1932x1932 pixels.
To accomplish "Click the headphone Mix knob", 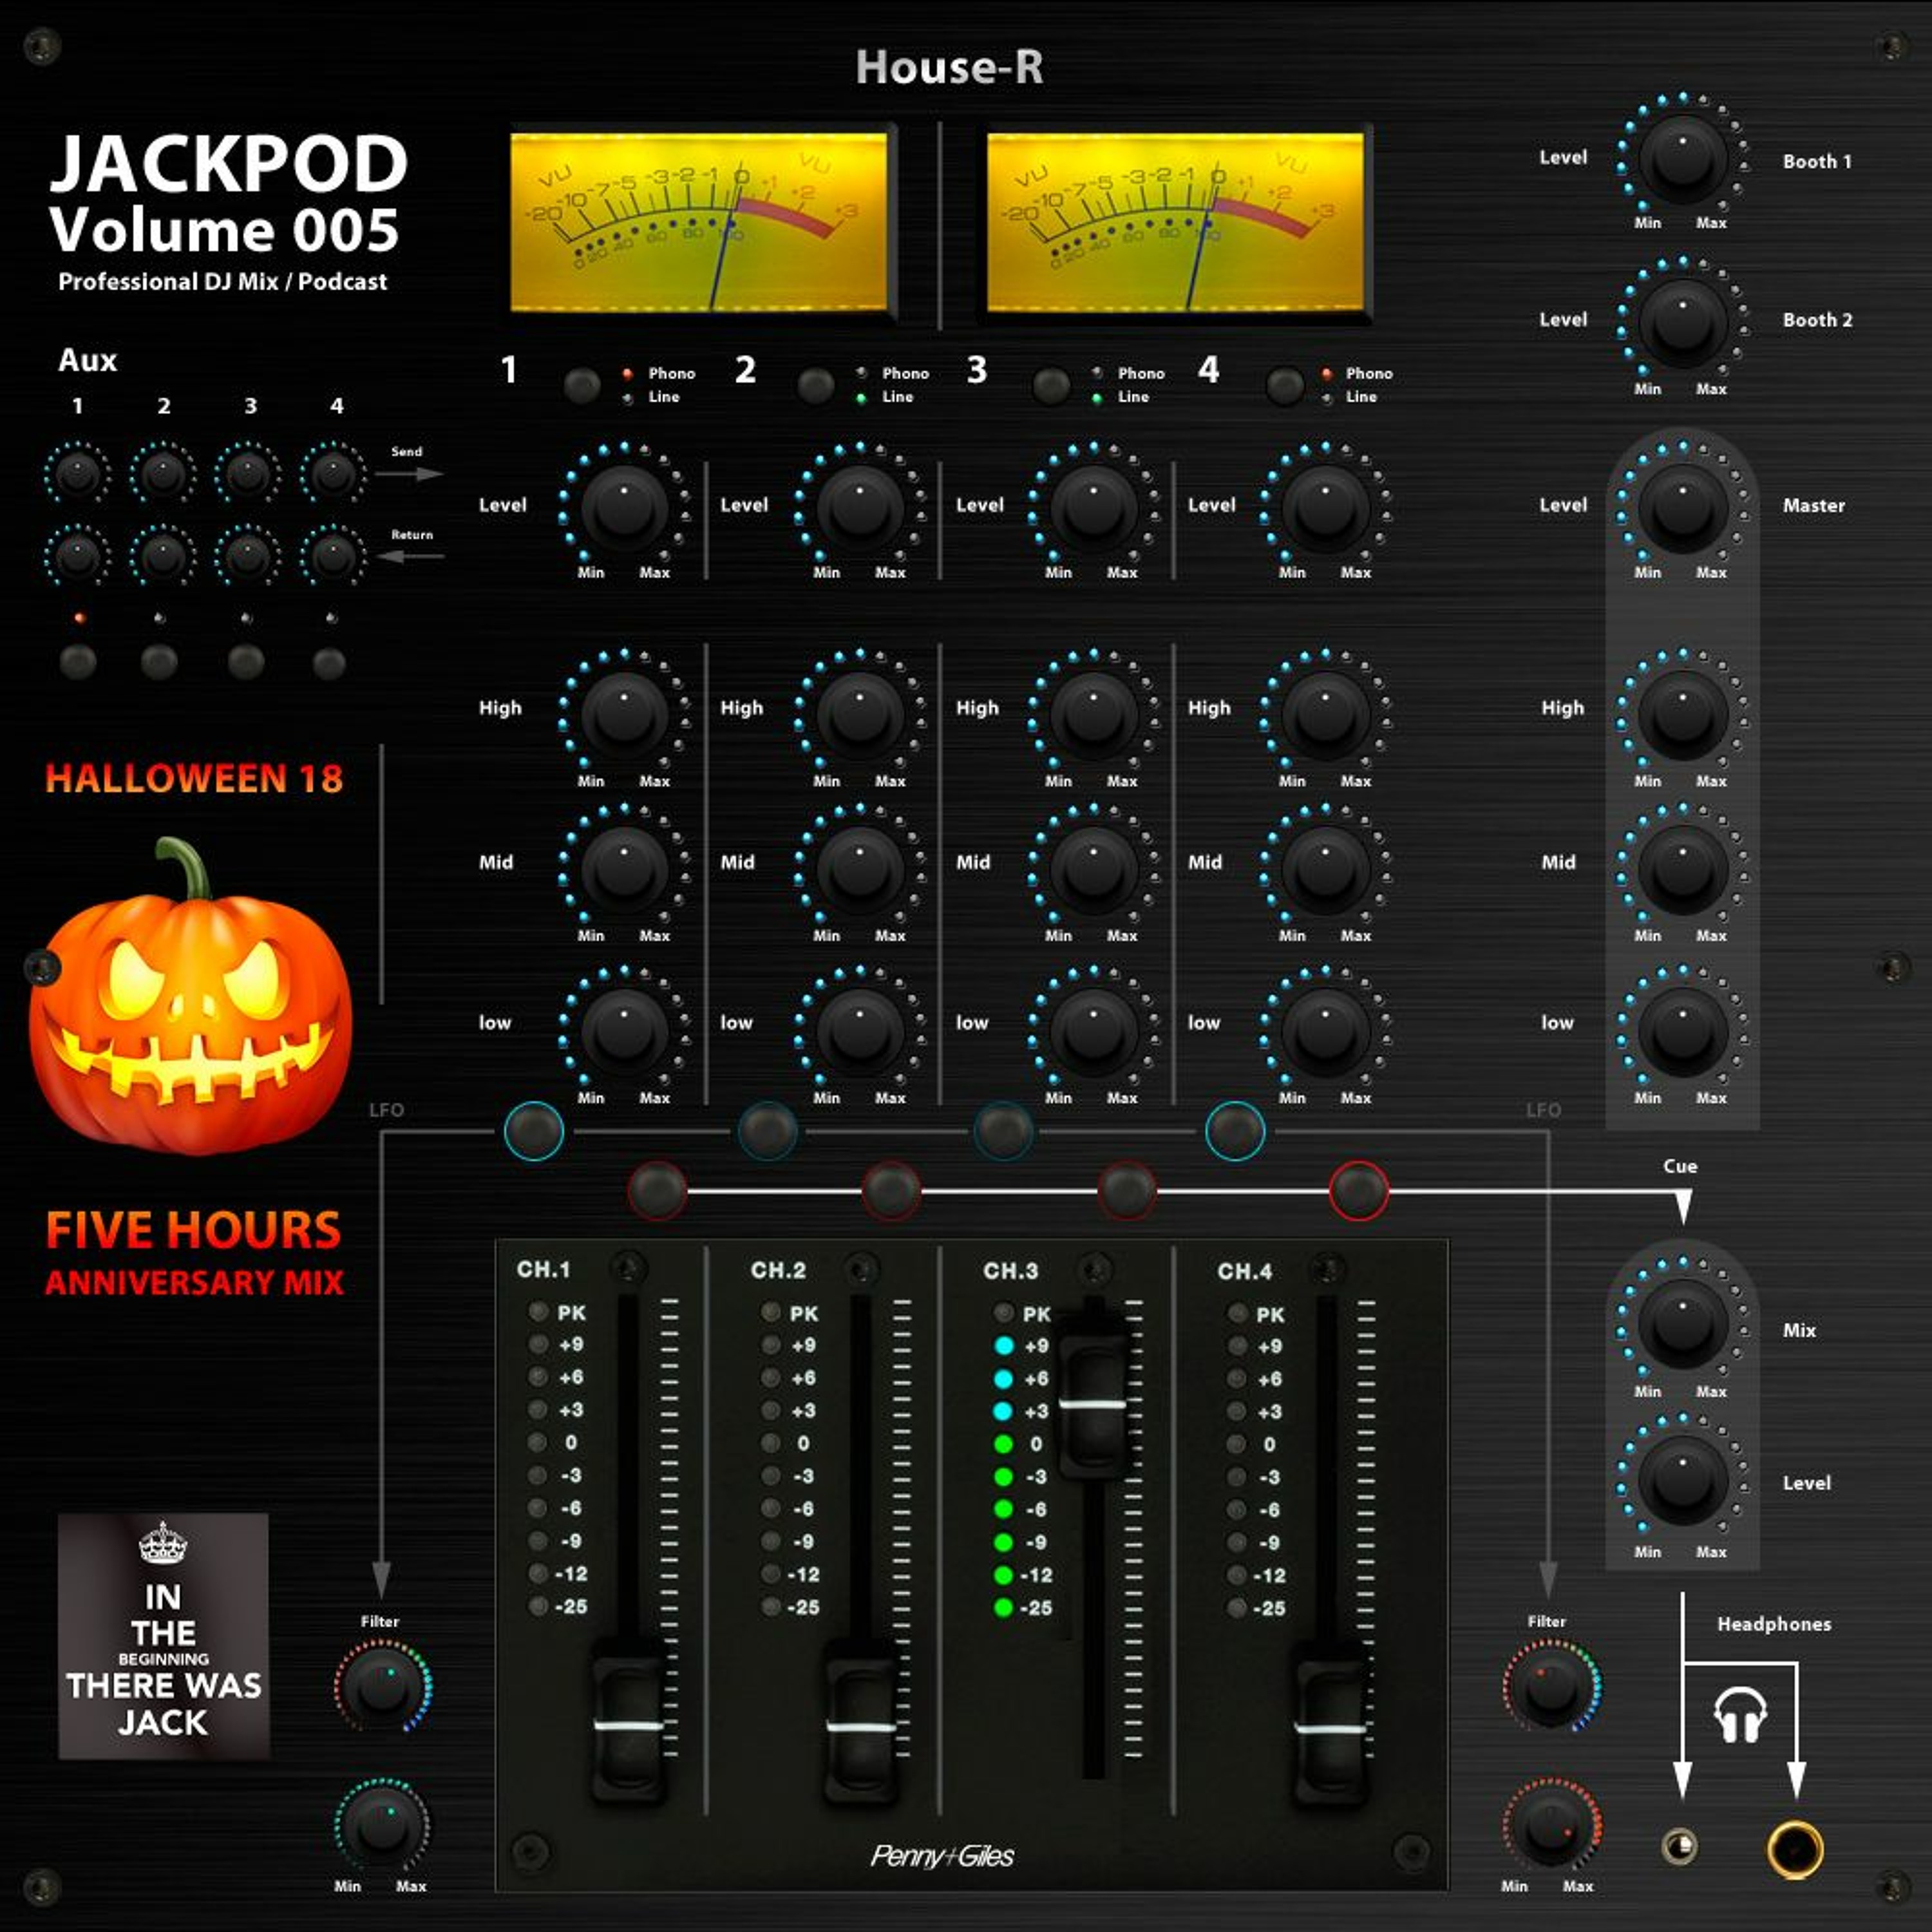I will [1683, 1325].
